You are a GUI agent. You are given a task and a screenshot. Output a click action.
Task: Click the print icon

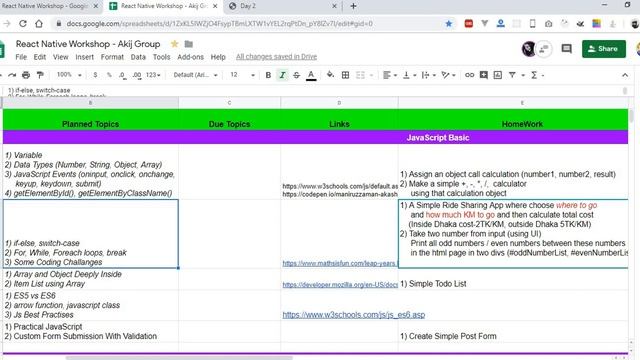pyautogui.click(x=26, y=75)
